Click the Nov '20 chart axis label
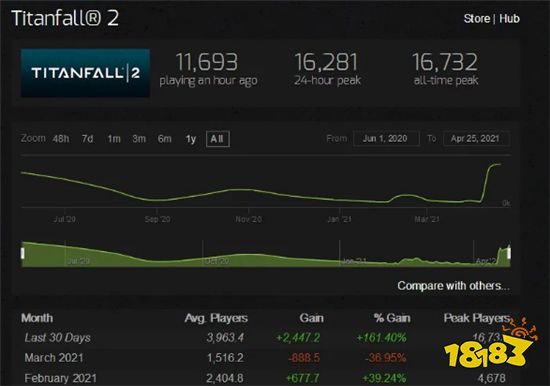This screenshot has width=550, height=386. (x=248, y=219)
